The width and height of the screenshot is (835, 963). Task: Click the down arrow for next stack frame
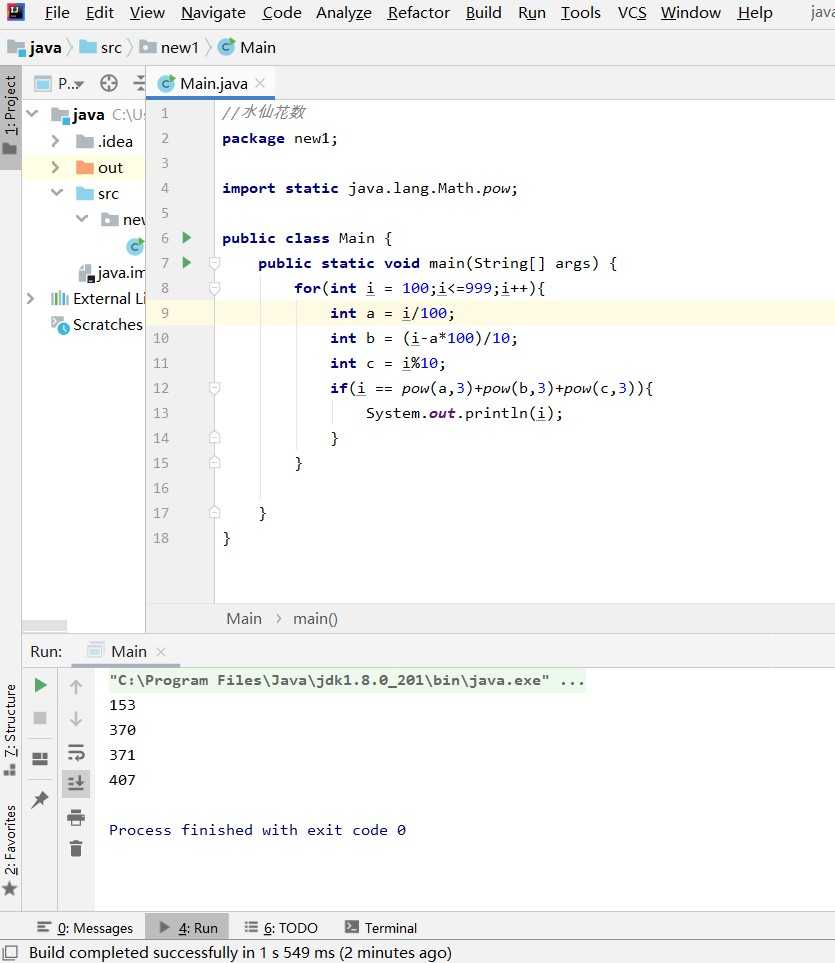(76, 719)
